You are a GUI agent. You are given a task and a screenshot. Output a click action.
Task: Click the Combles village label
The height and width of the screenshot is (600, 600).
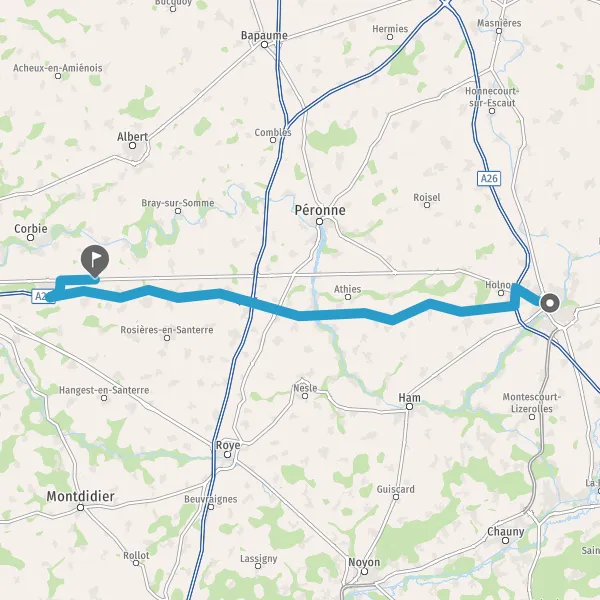(x=273, y=132)
